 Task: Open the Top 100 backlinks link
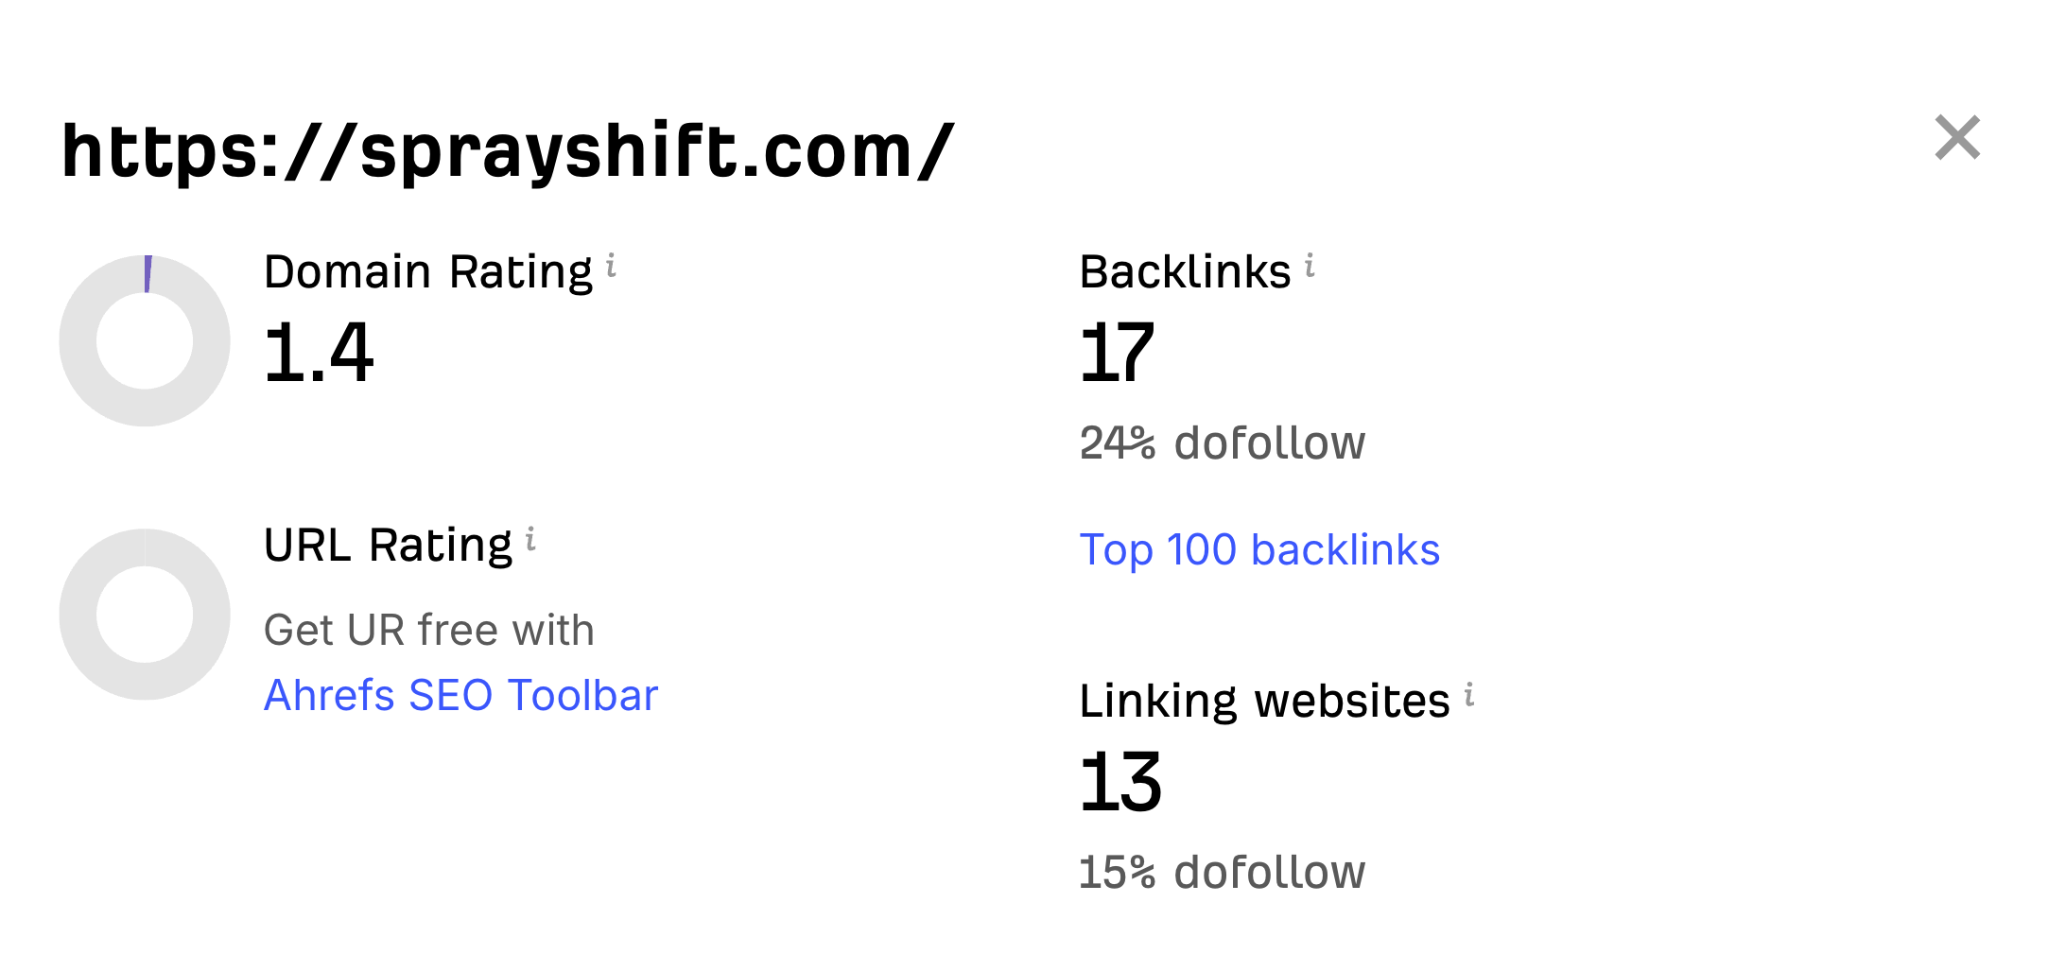point(1259,550)
